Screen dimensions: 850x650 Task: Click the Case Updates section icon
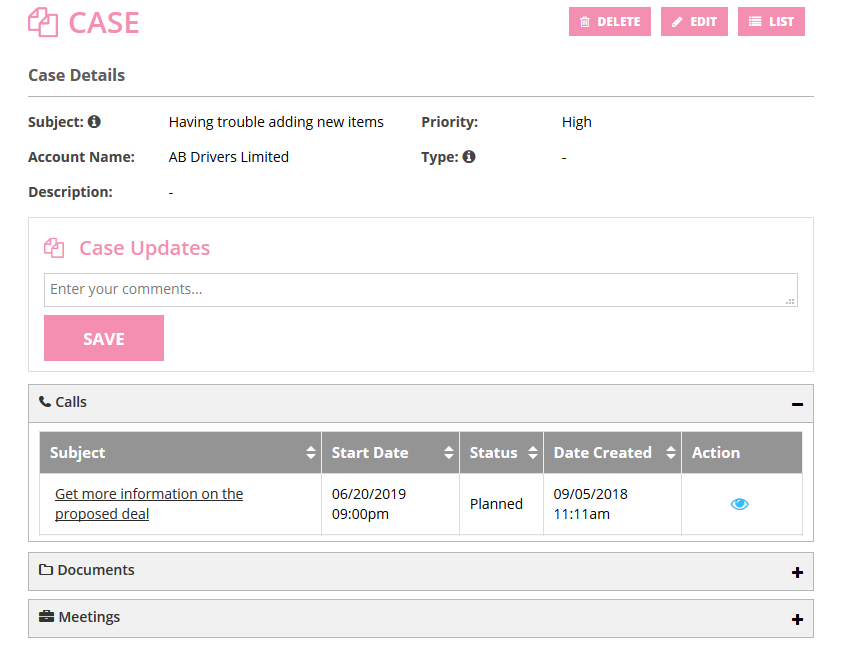tap(54, 248)
